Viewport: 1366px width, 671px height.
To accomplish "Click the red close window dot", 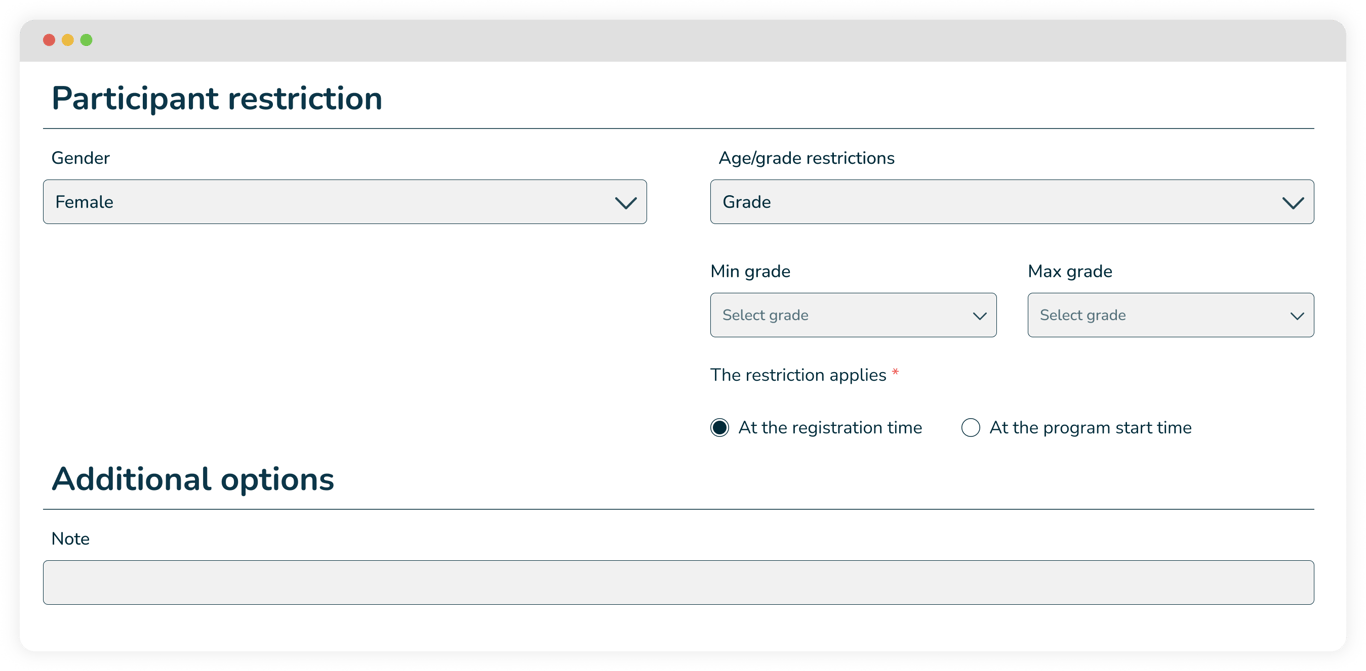I will (49, 40).
